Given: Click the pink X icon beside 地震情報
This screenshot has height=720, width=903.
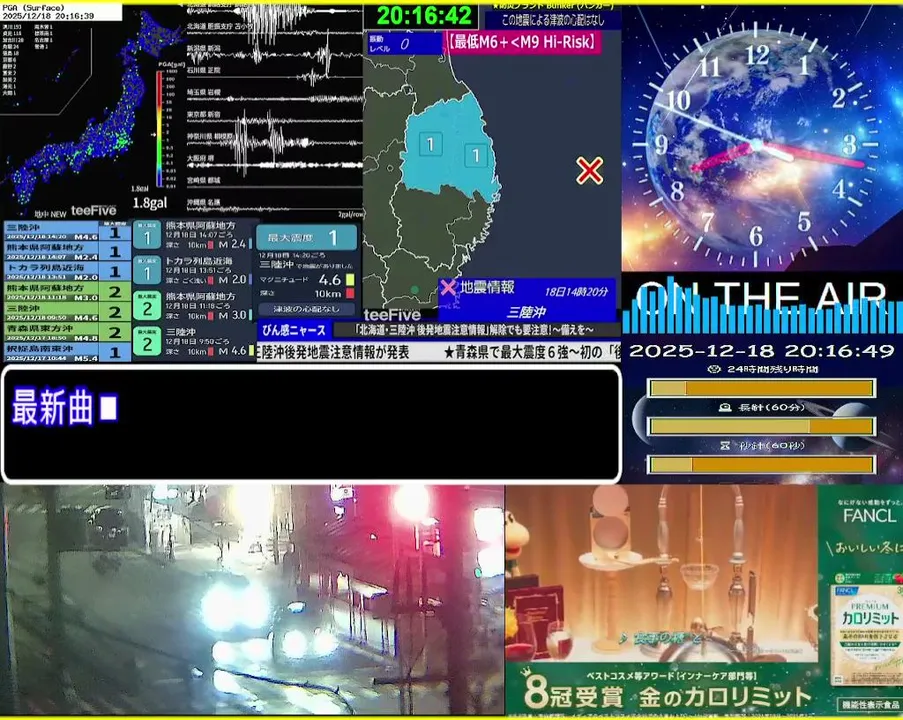Looking at the screenshot, I should [448, 287].
